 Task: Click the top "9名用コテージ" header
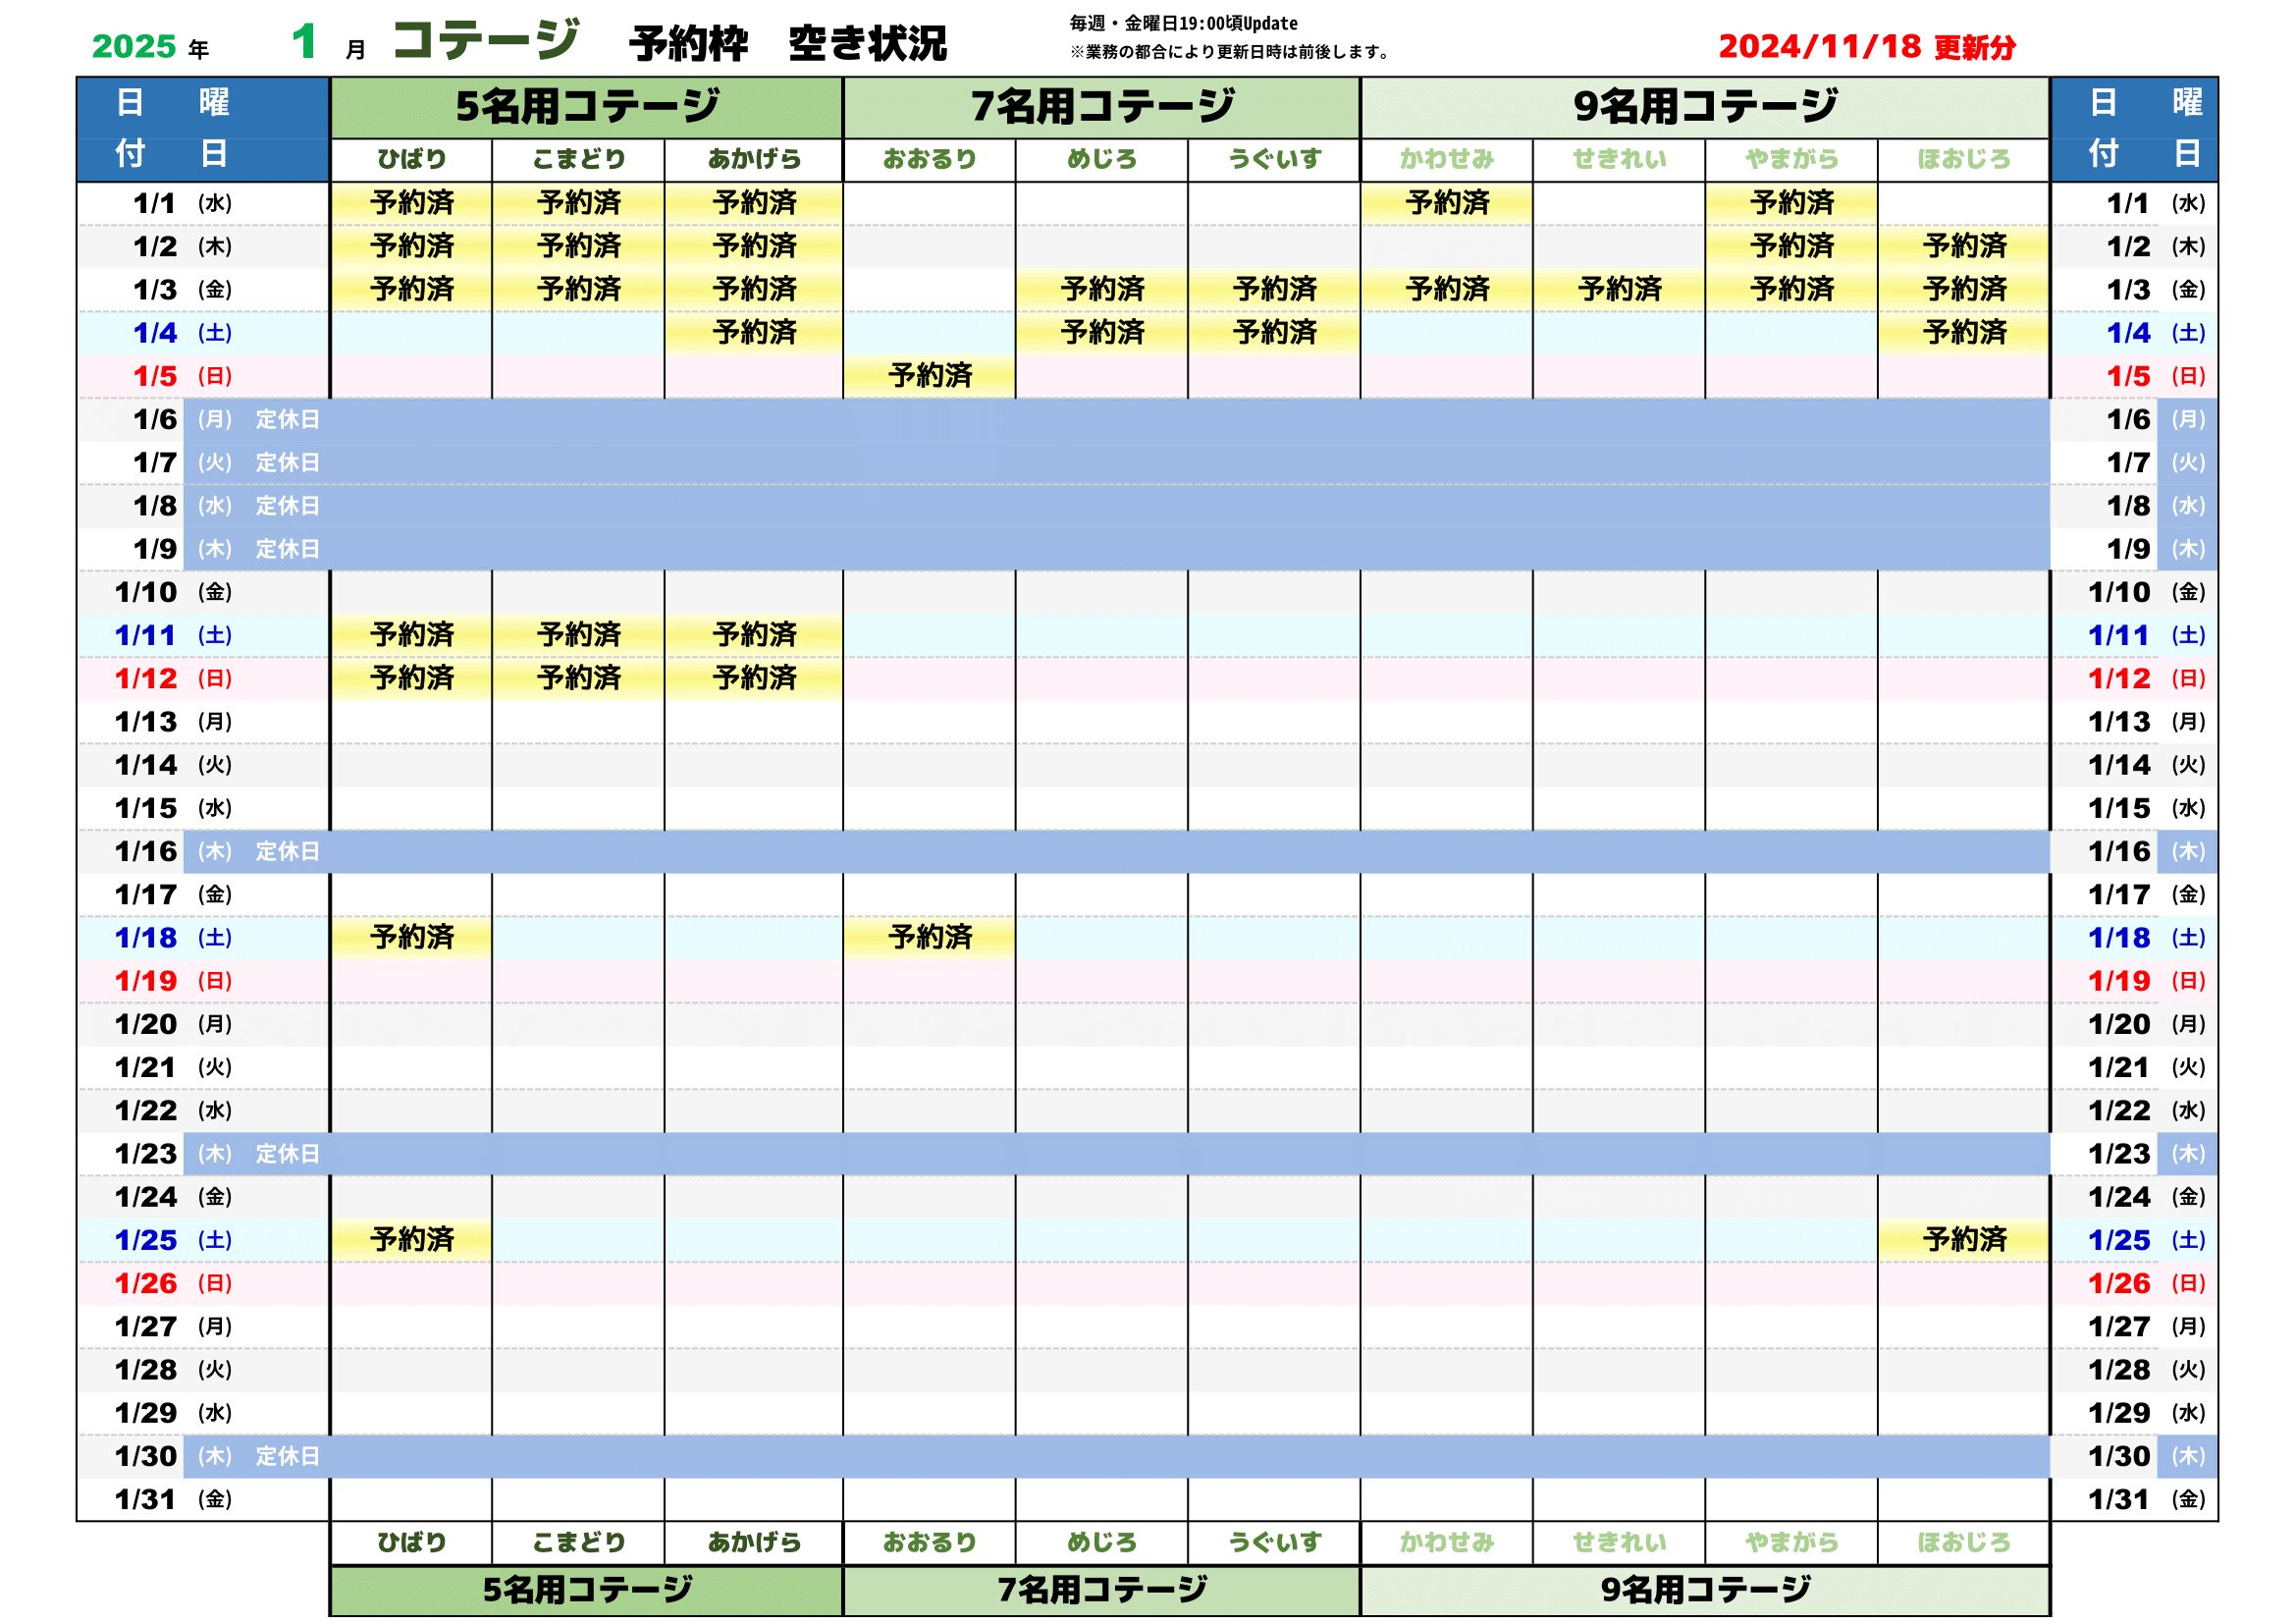1705,107
